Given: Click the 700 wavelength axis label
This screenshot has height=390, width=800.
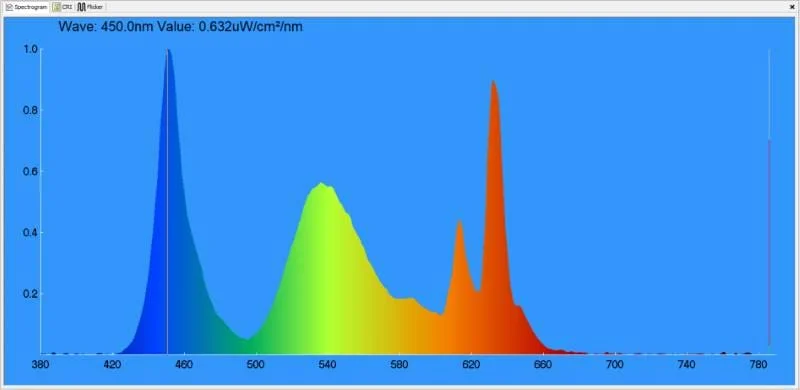Looking at the screenshot, I should tap(615, 365).
